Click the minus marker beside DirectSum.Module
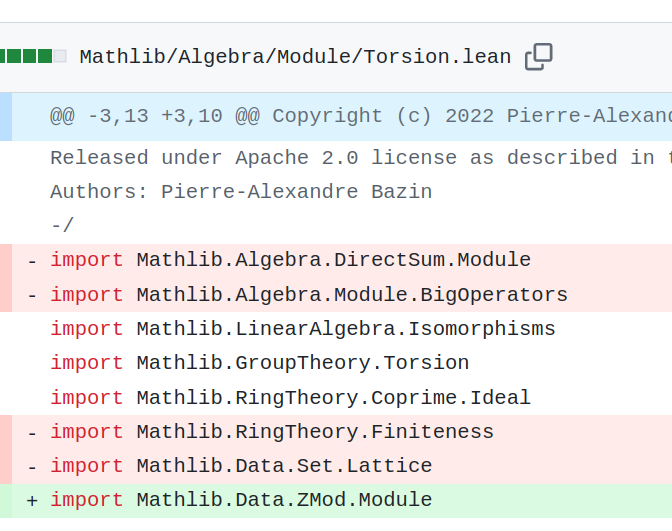 [32, 261]
